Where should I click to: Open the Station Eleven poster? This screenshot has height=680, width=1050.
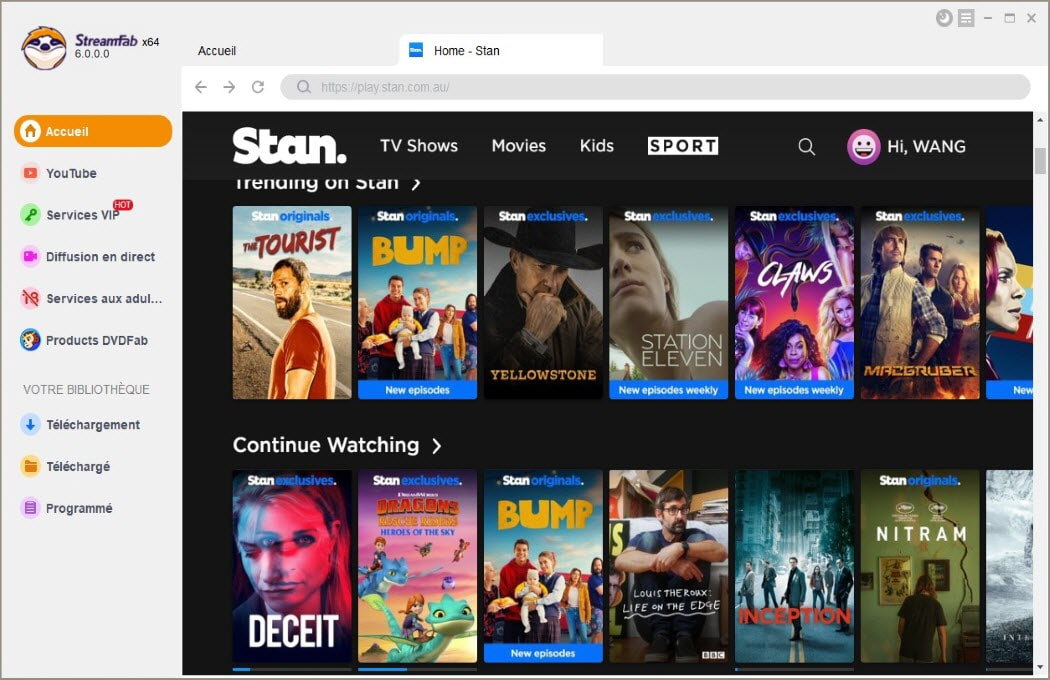click(x=668, y=302)
